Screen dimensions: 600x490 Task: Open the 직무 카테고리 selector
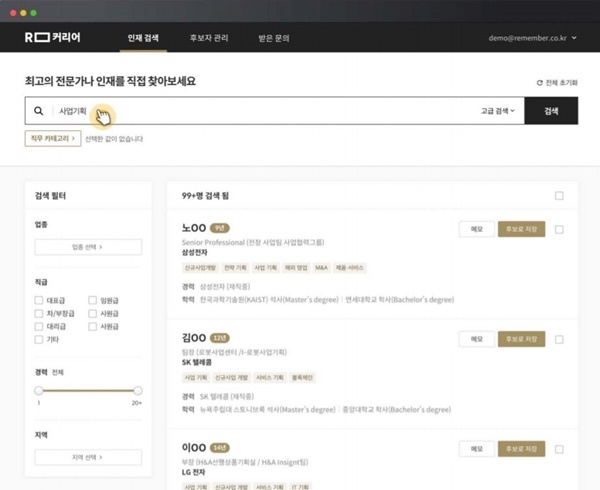point(53,138)
